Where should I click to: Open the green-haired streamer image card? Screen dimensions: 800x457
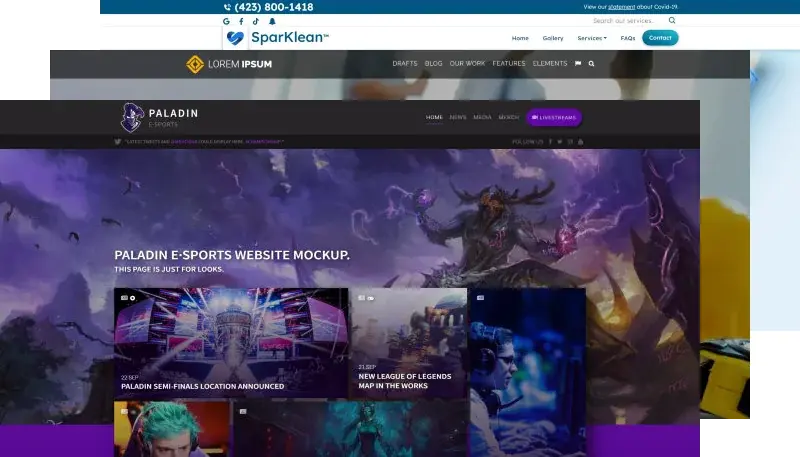(x=172, y=428)
